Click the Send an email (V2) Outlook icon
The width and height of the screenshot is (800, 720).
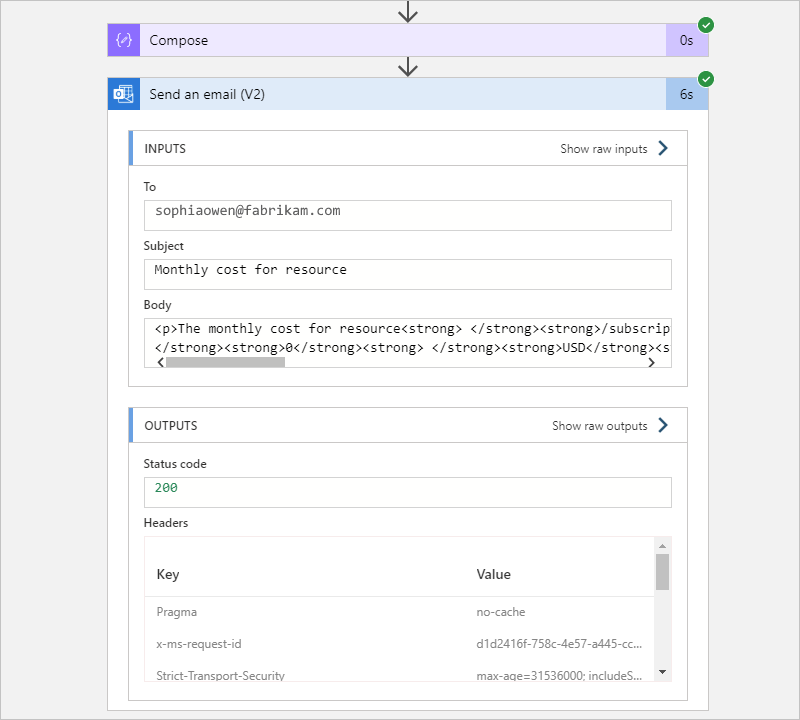123,94
